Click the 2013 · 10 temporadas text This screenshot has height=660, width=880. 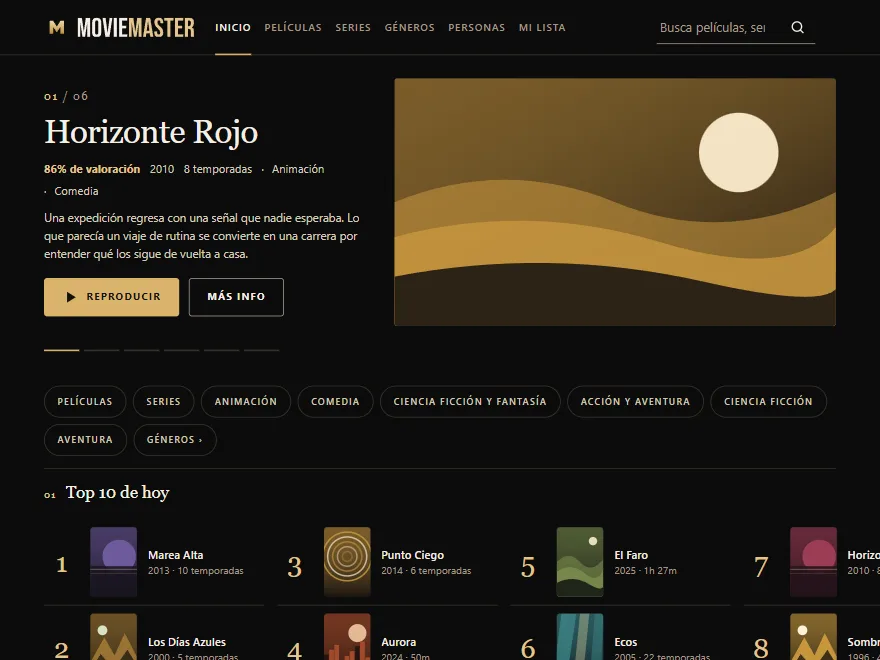196,571
